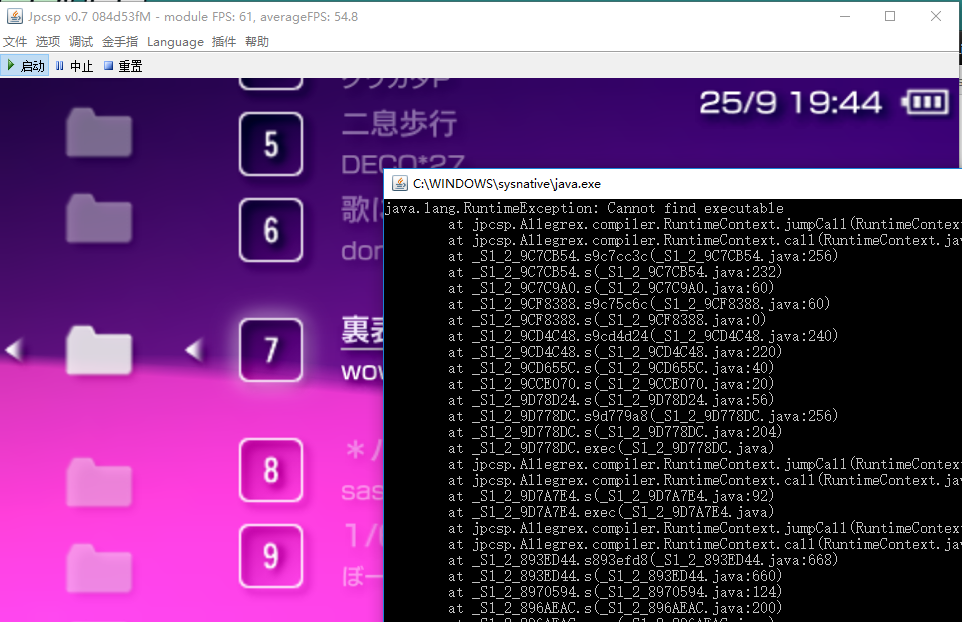This screenshot has width=962, height=622.
Task: Click the song title 二息歩行
Action: click(399, 124)
